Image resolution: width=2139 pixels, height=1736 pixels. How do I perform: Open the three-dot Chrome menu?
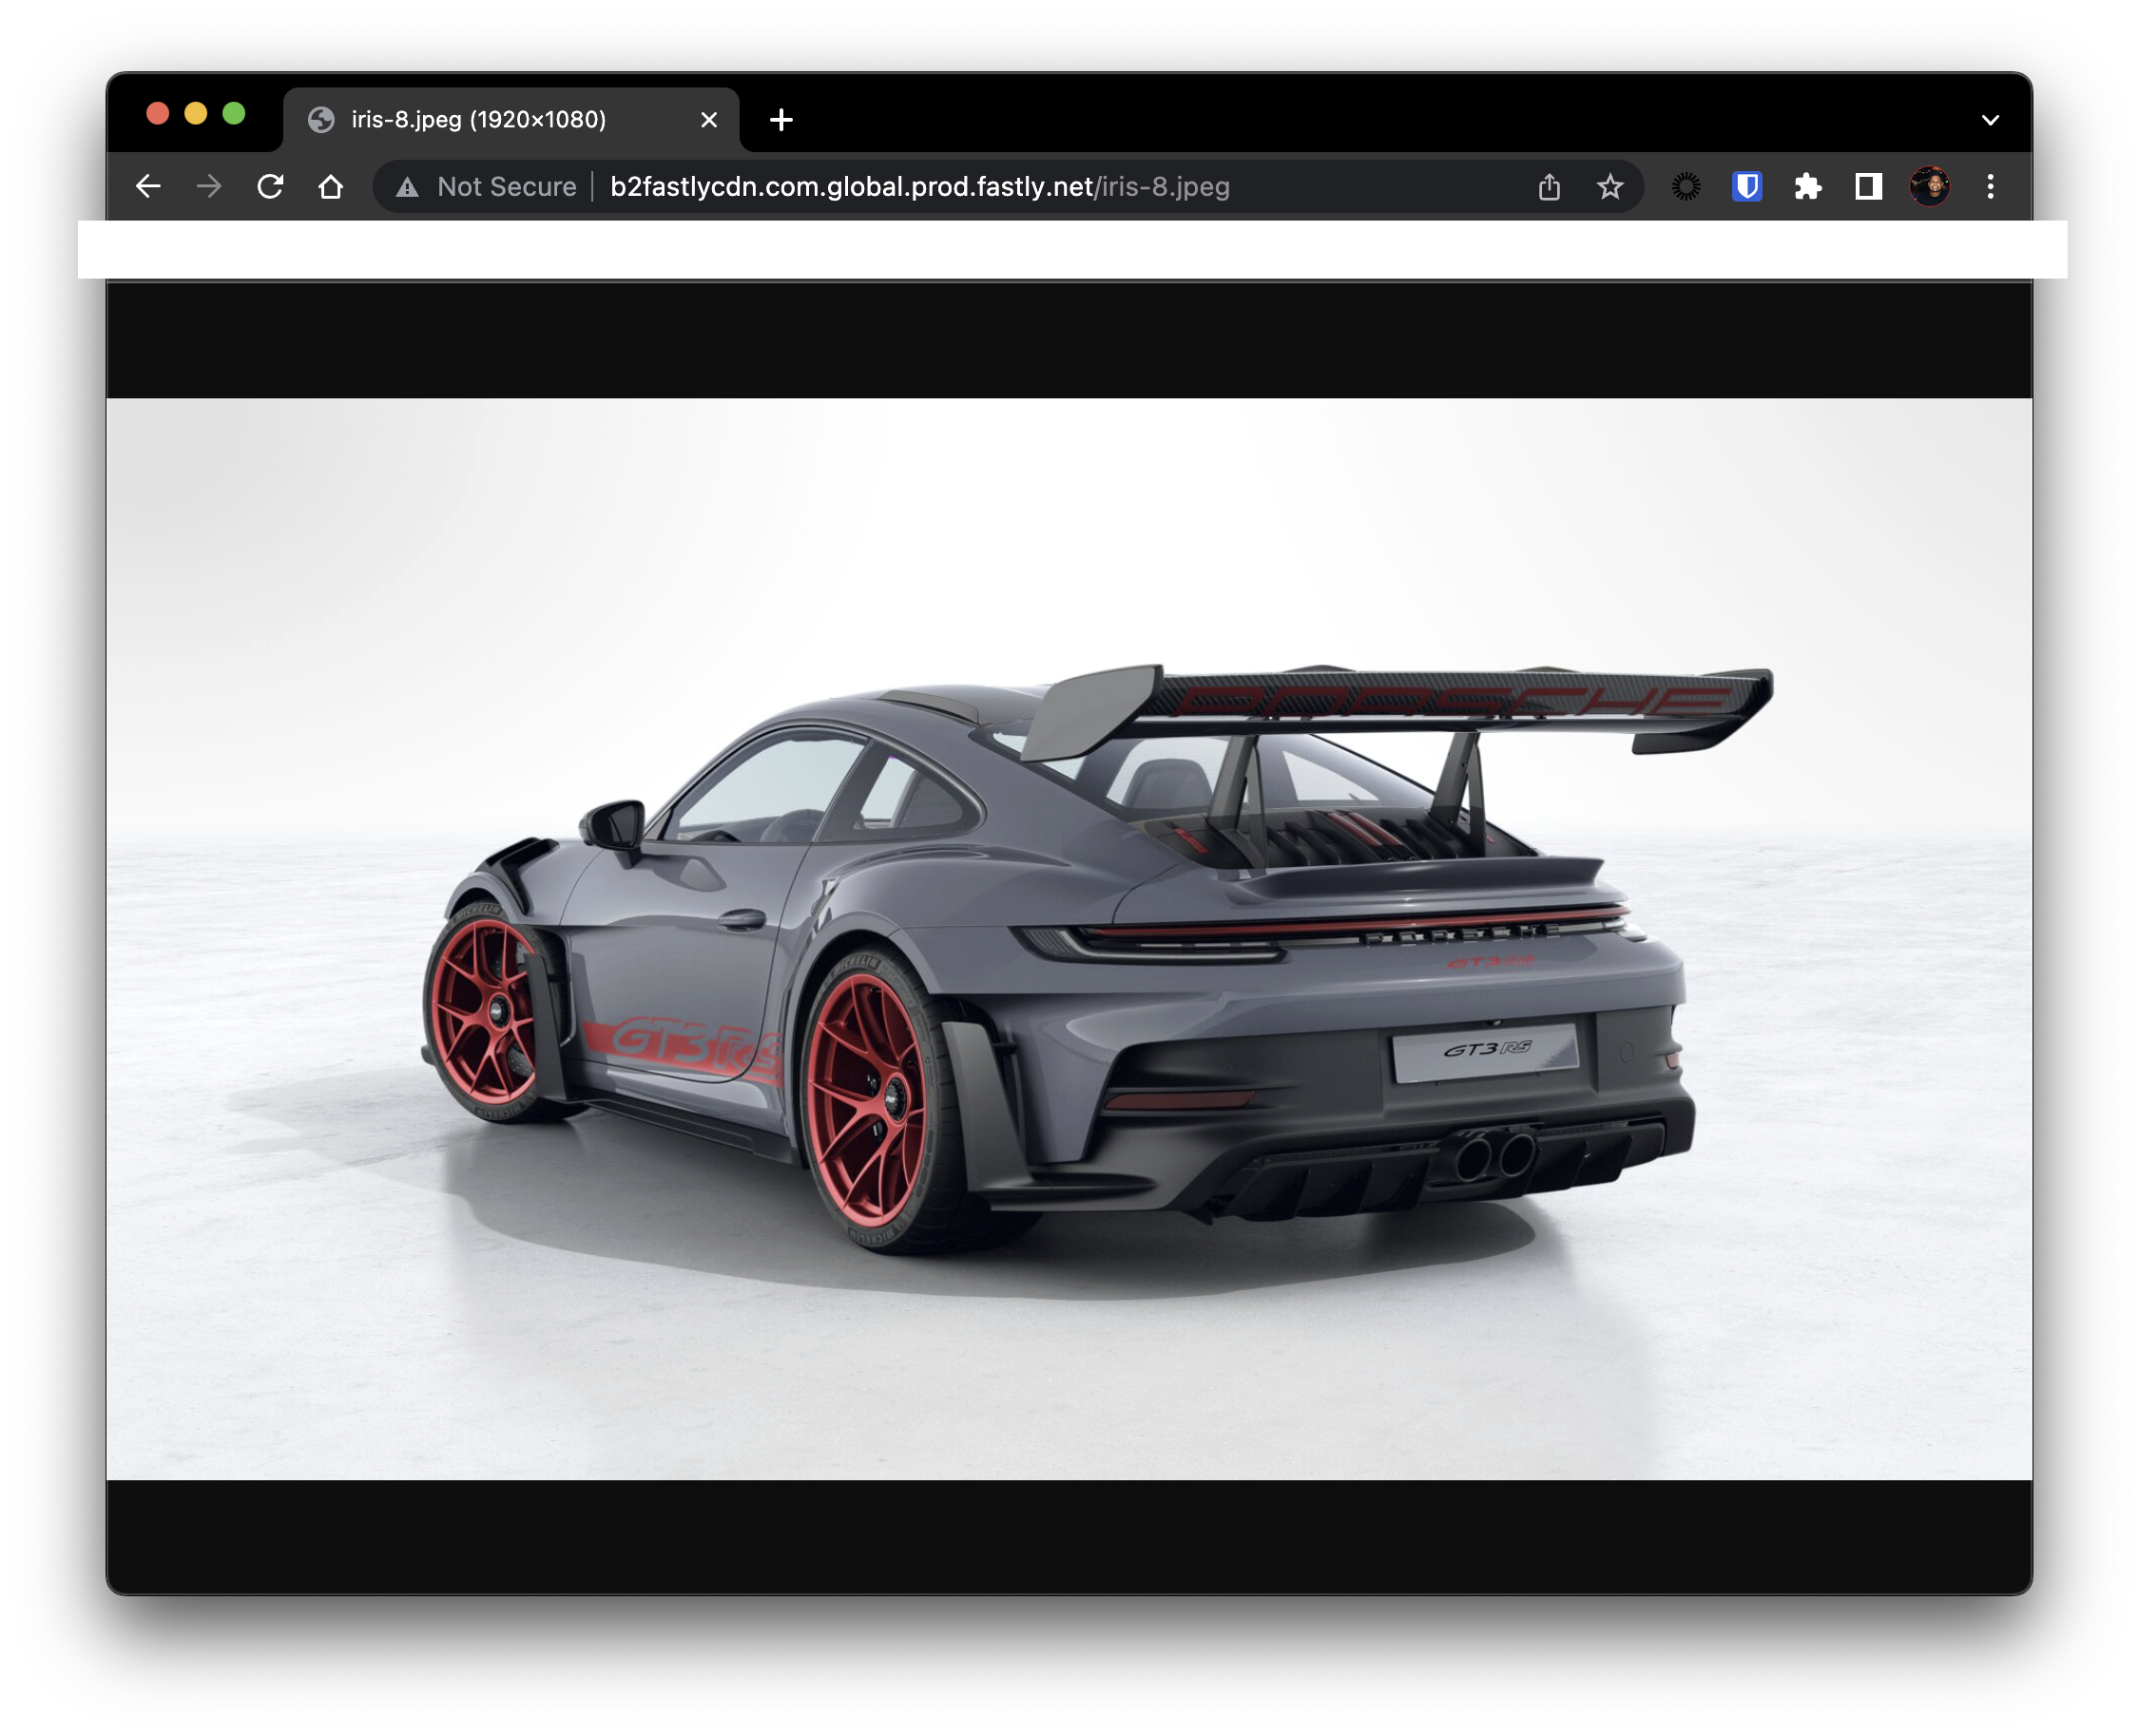[1991, 186]
